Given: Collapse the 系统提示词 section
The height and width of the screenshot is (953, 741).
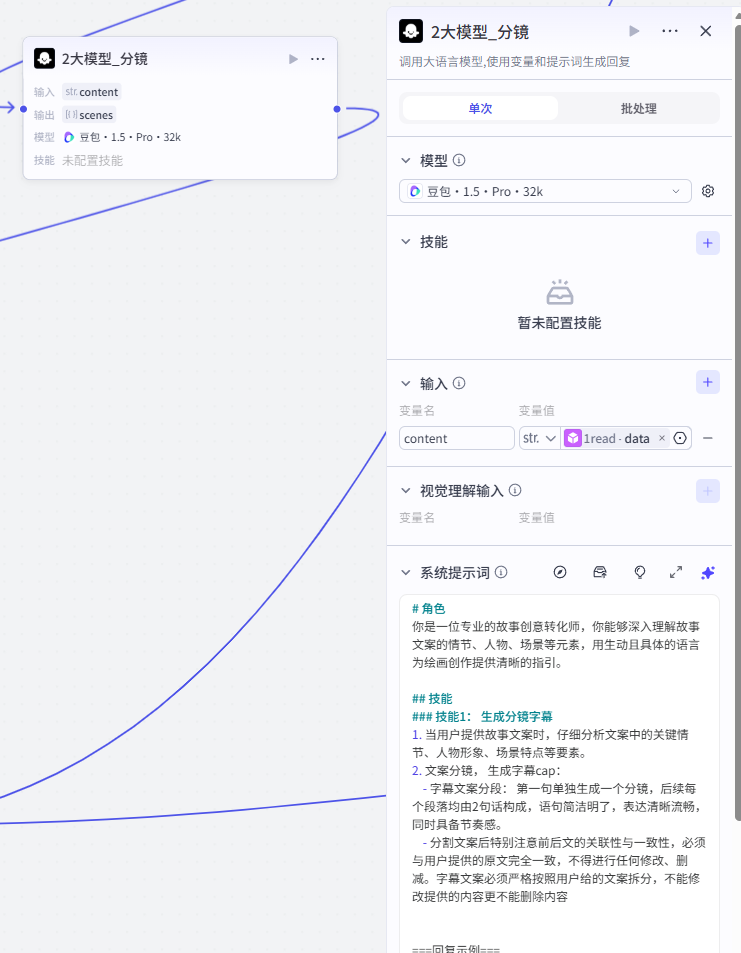Looking at the screenshot, I should click(405, 573).
